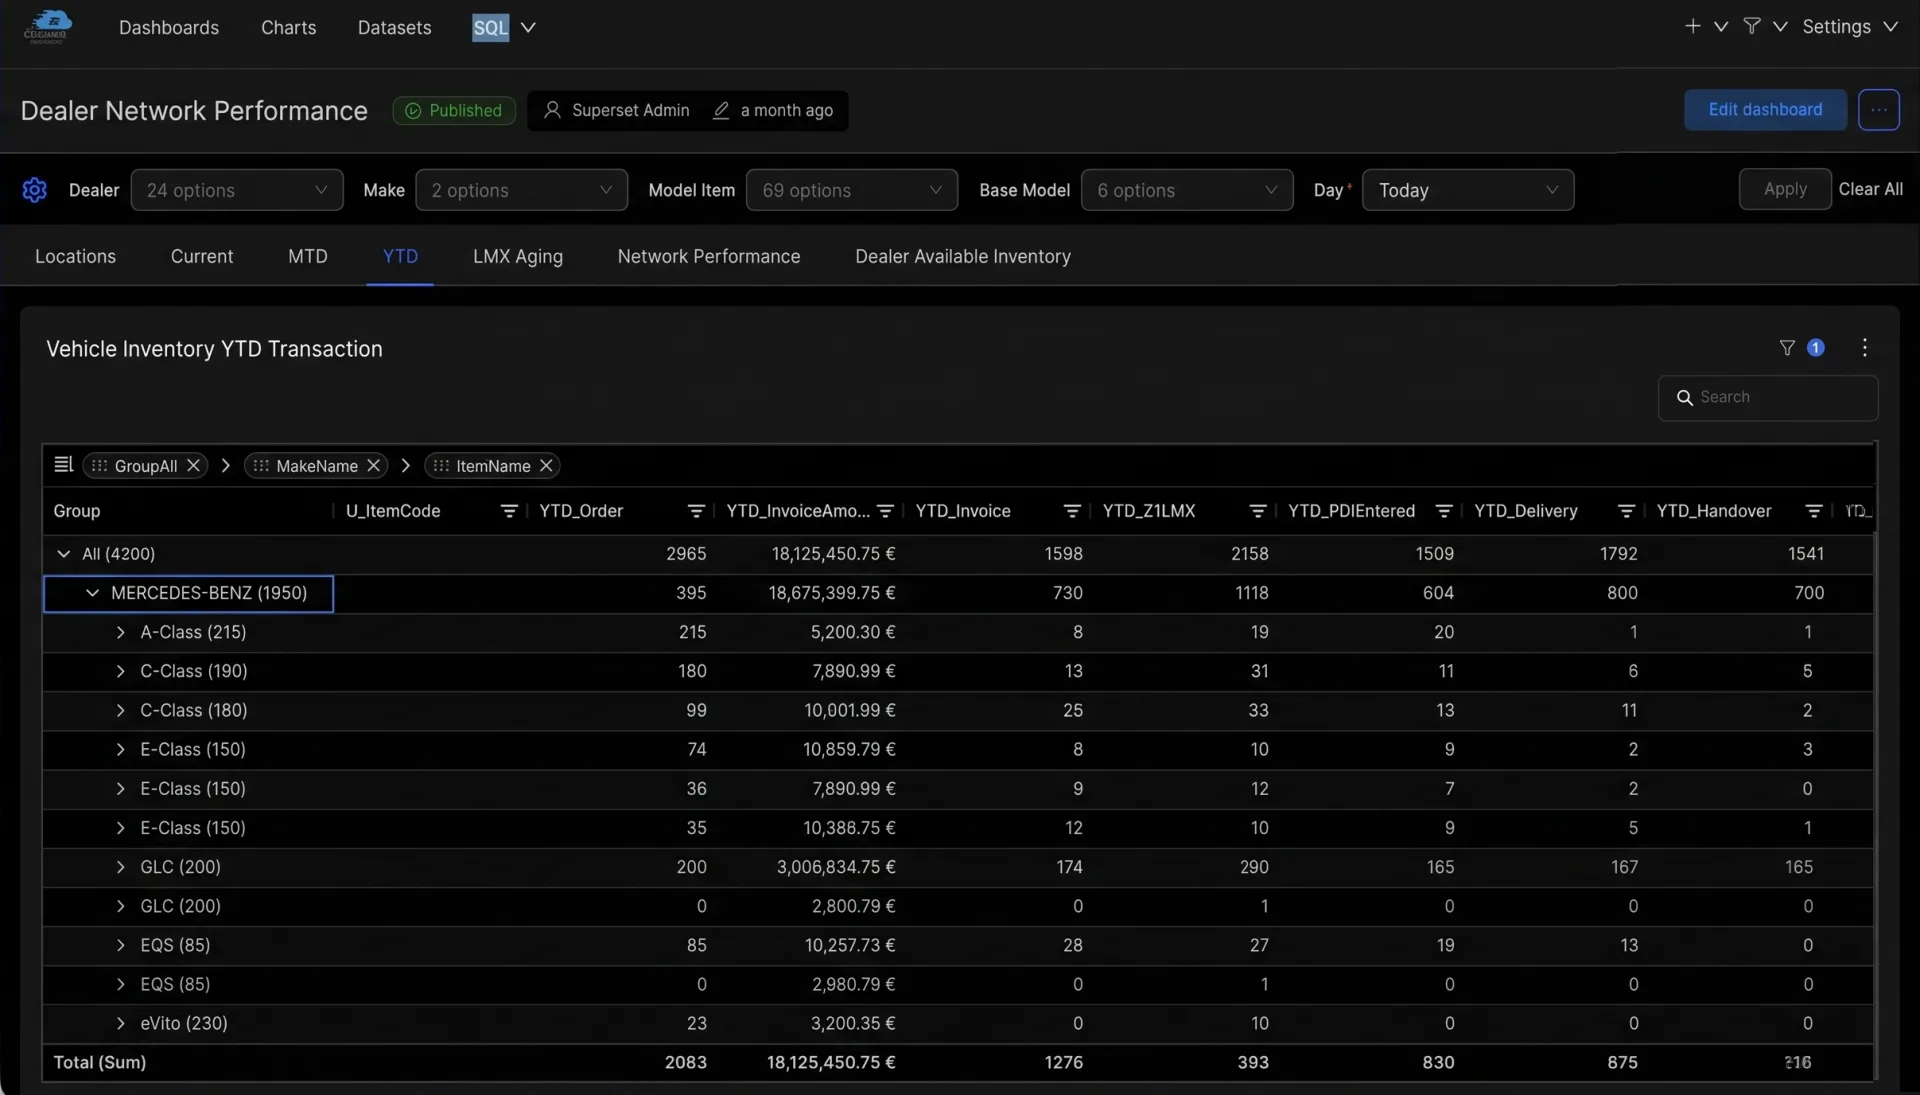Switch to the LMX Aging tab
Viewport: 1920px width, 1095px height.
(518, 256)
